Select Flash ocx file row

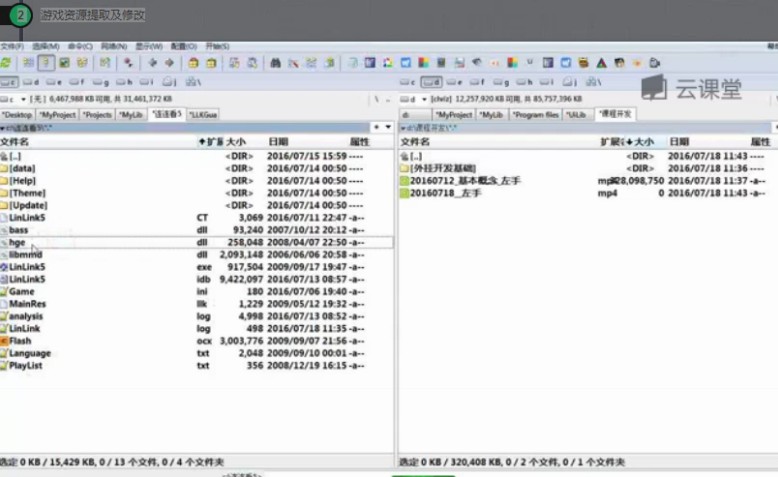196,341
